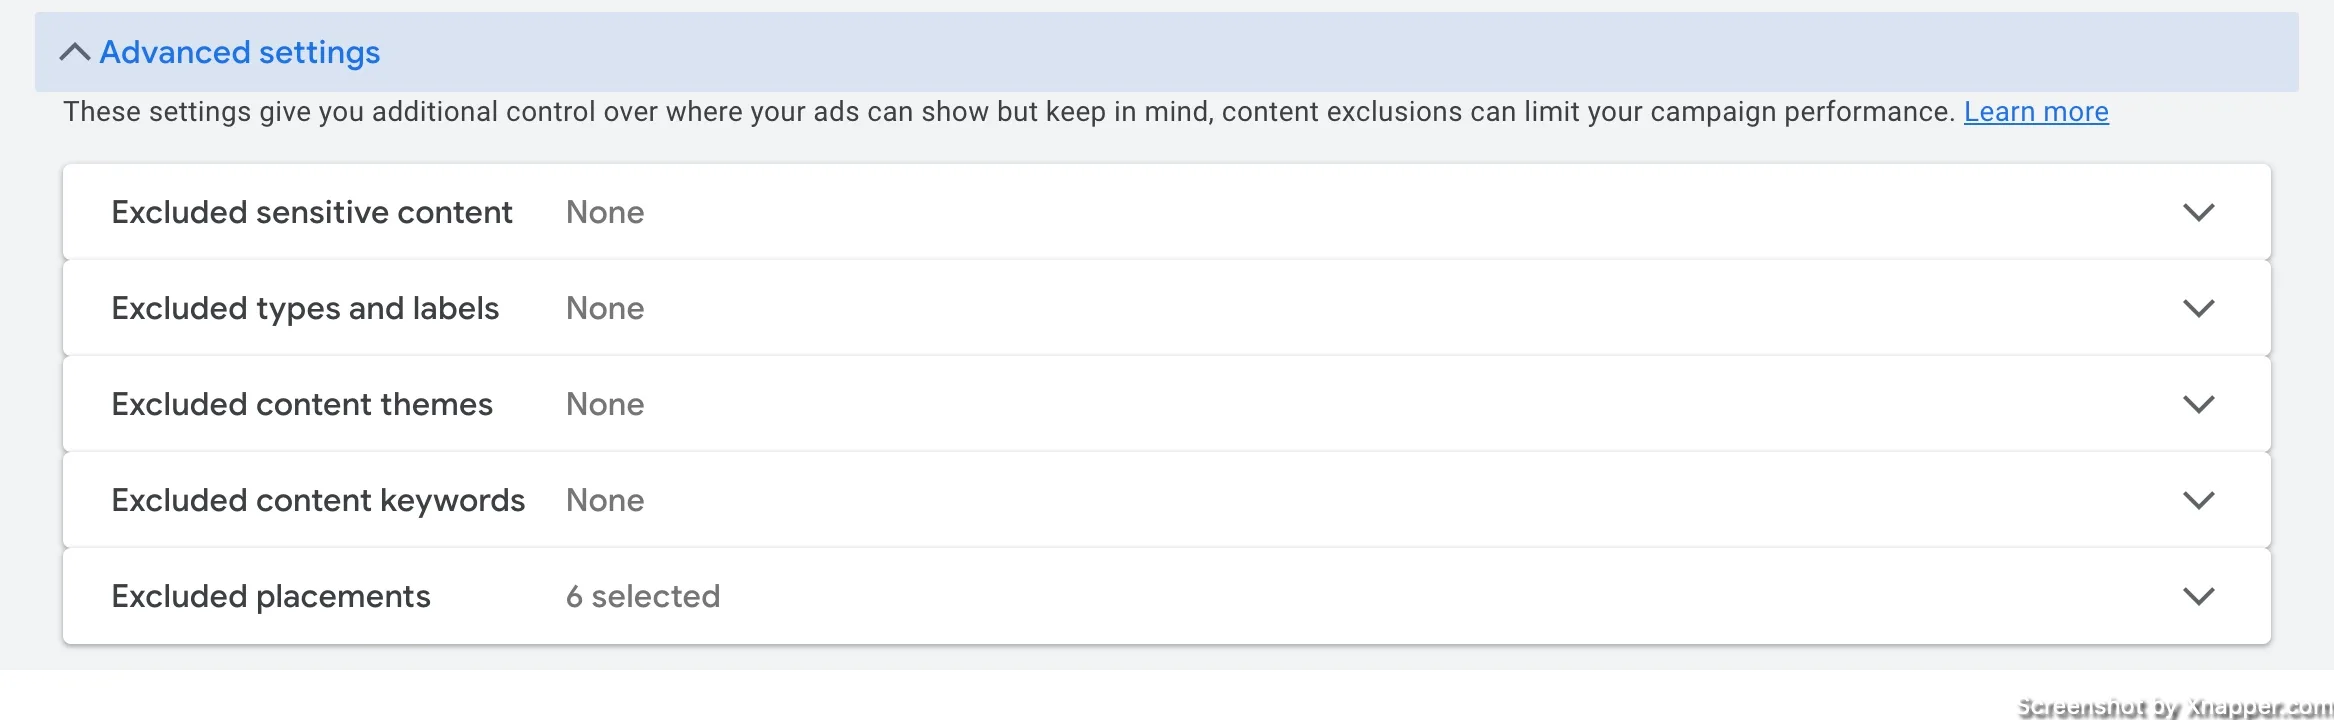Expand Excluded sensitive content chevron arrow
2334x720 pixels.
click(x=2198, y=212)
